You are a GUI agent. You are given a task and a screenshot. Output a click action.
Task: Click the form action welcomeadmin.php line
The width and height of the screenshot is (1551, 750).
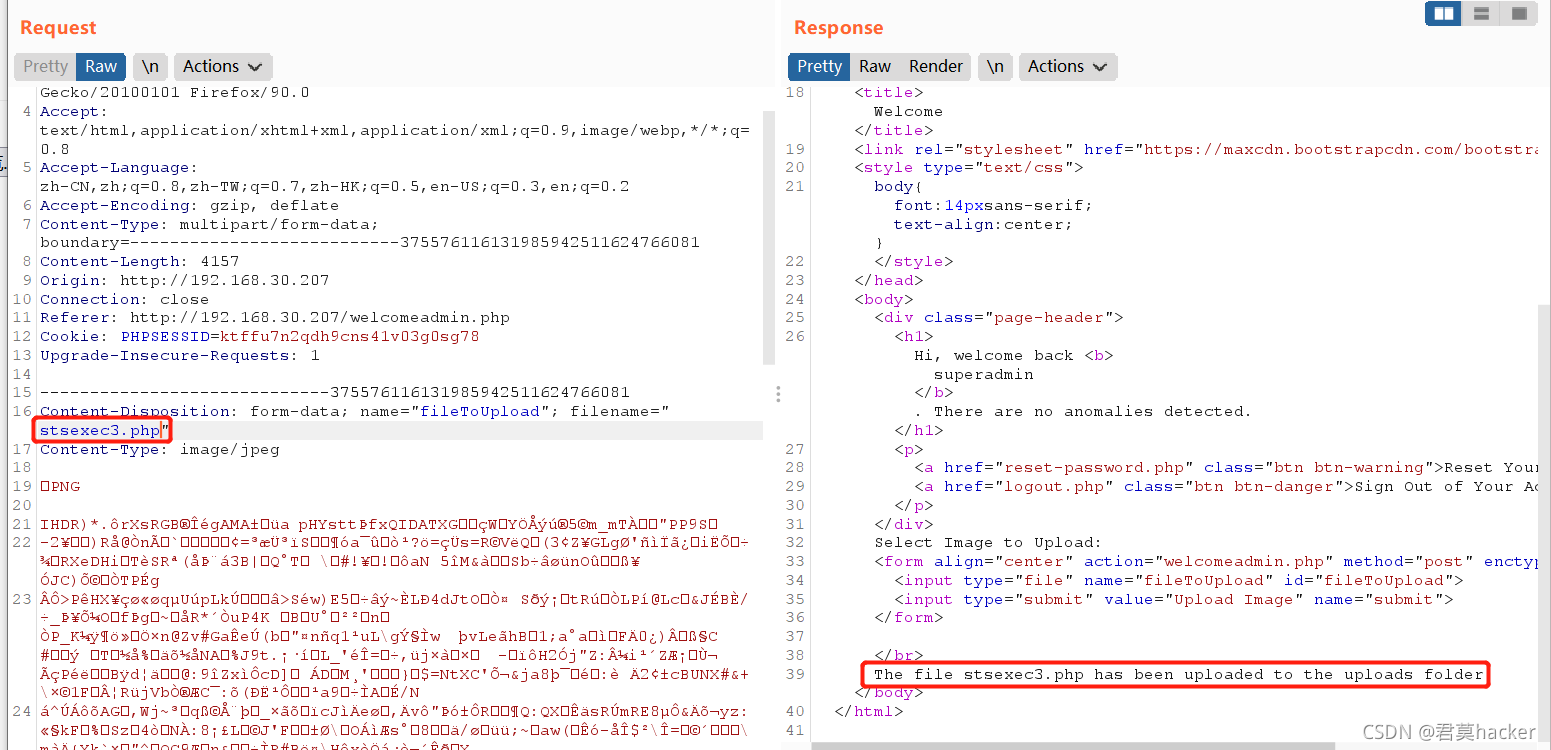click(x=1206, y=561)
